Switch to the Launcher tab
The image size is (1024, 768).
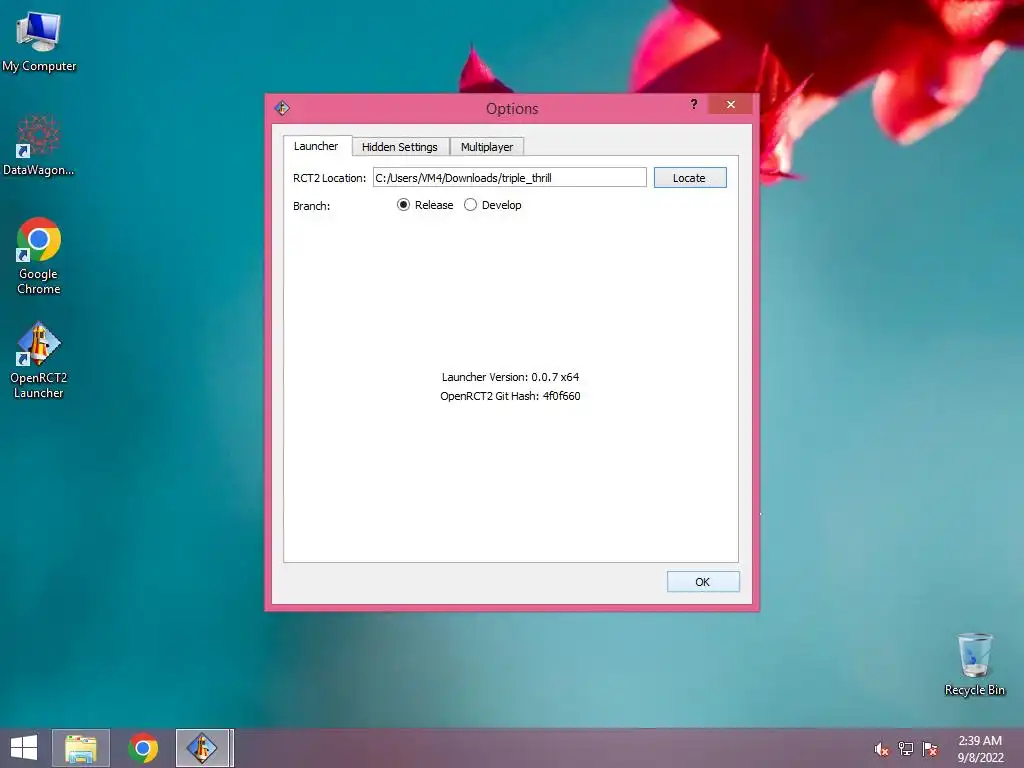tap(317, 146)
